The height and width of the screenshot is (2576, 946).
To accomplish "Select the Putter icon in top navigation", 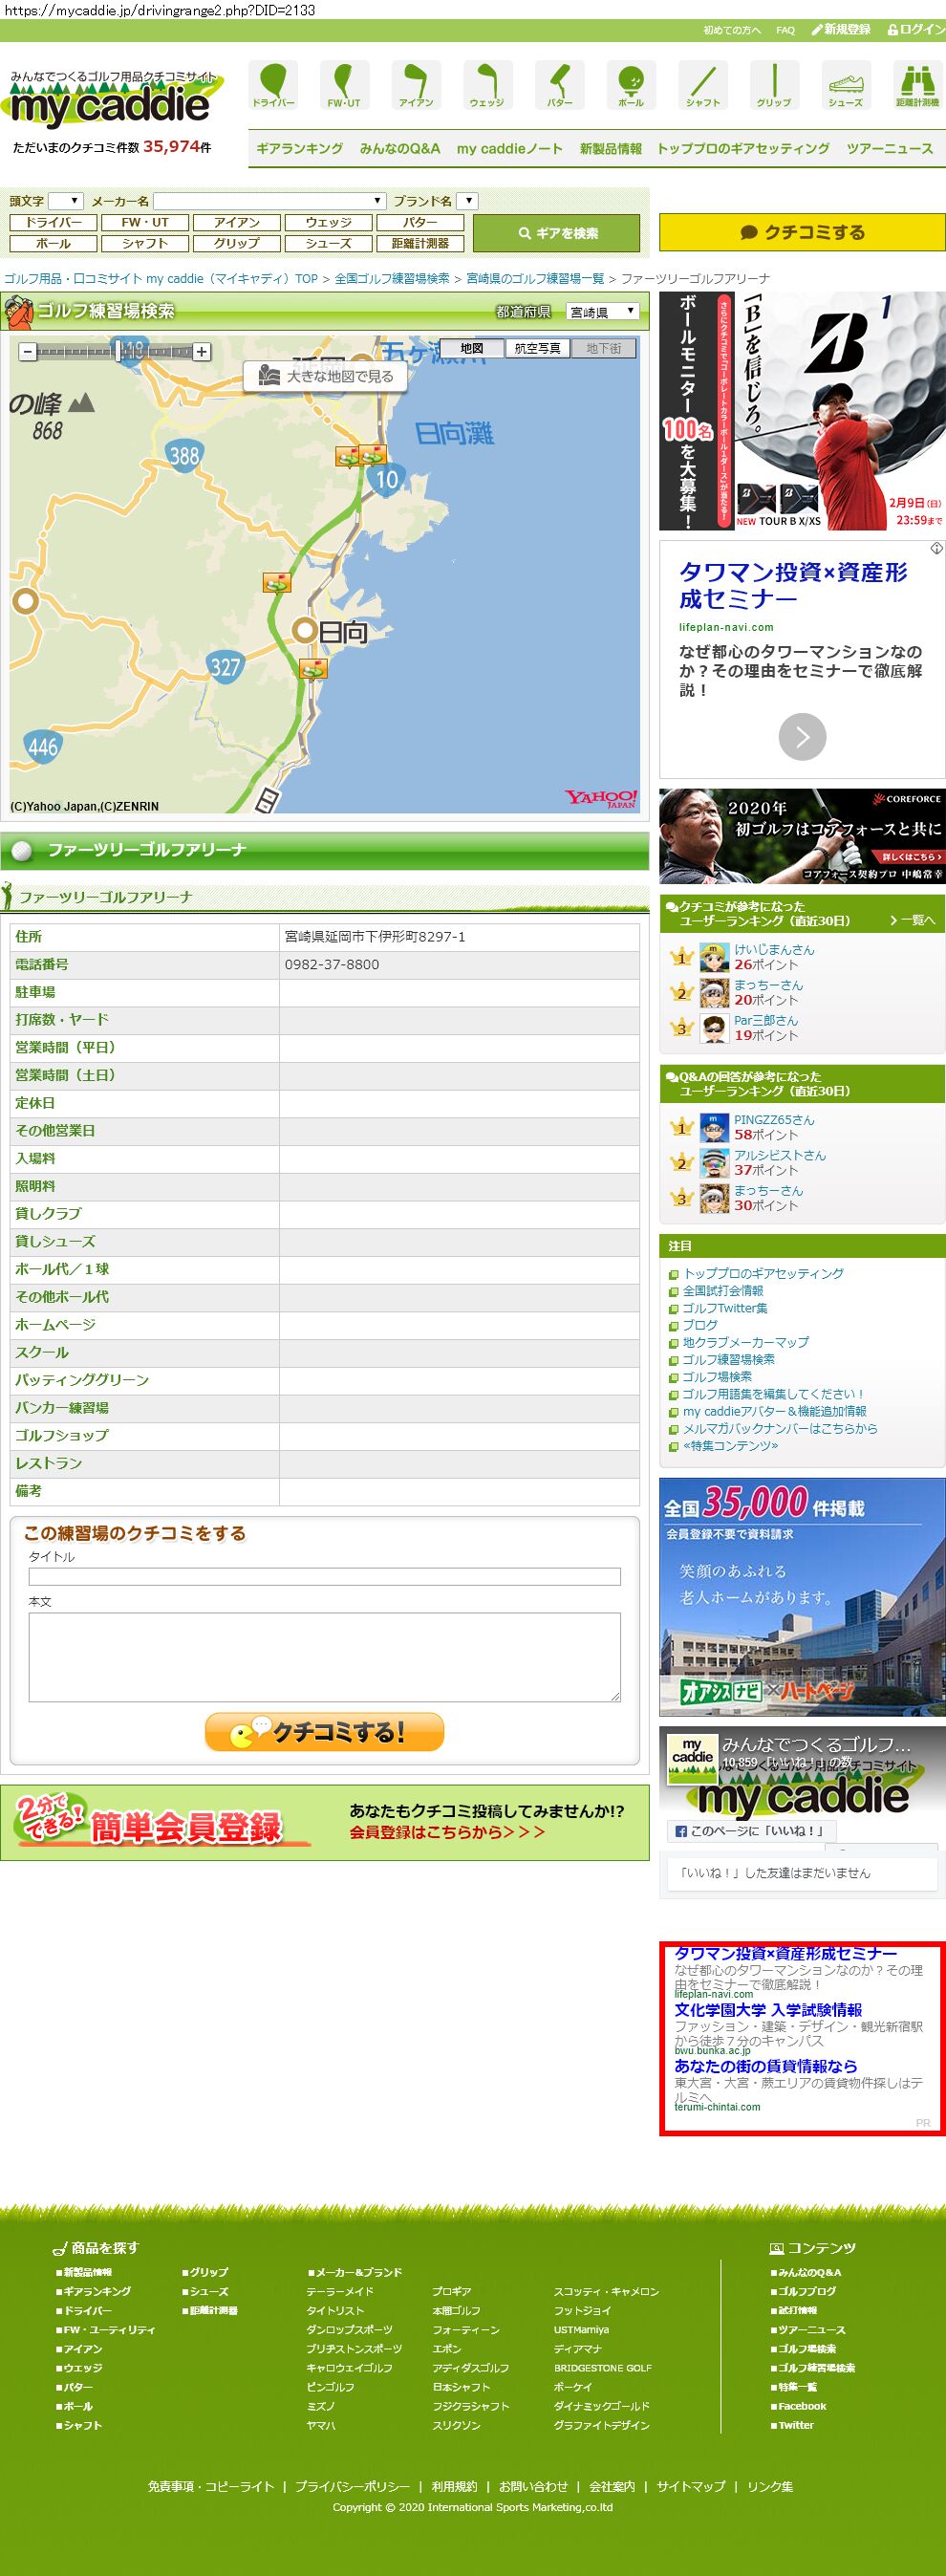I will pos(559,85).
